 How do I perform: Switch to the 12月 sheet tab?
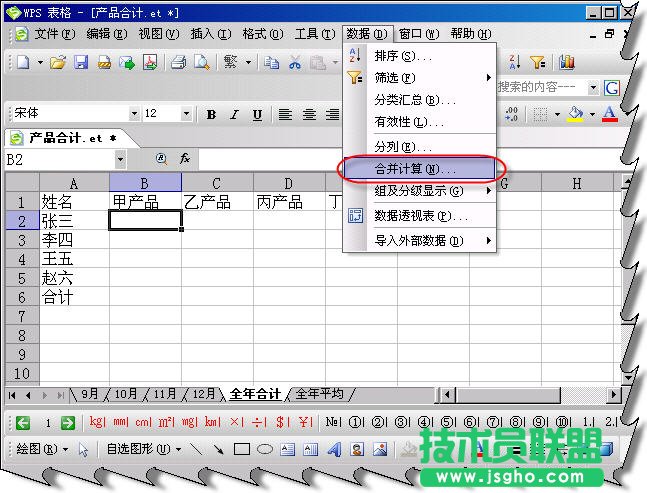(x=204, y=394)
